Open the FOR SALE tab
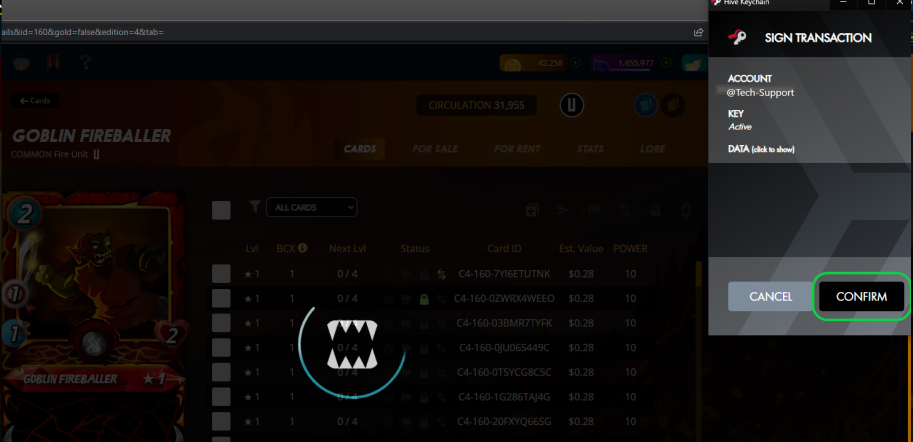 435,149
